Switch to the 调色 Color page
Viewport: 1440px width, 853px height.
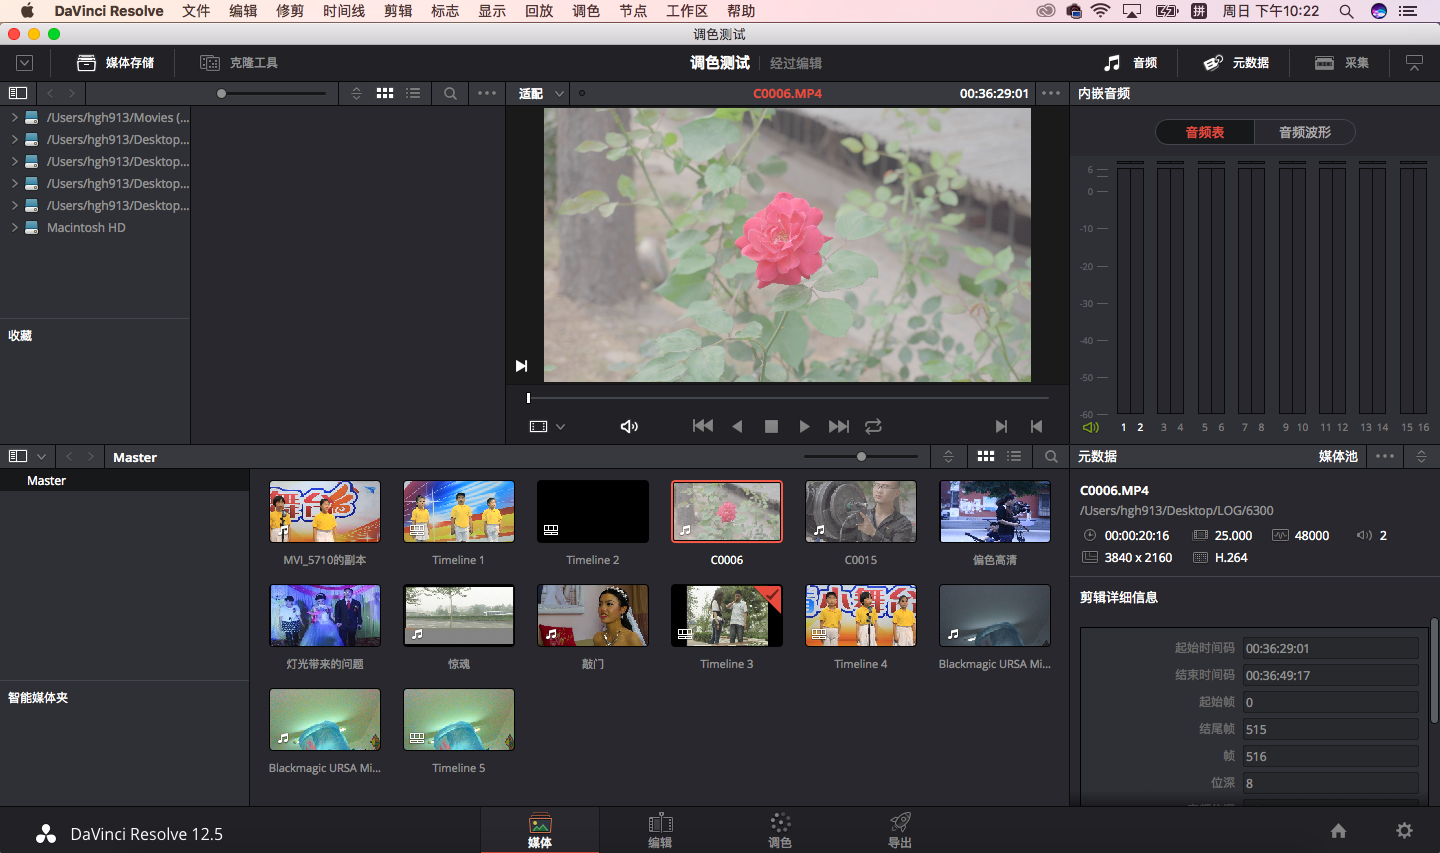(780, 830)
